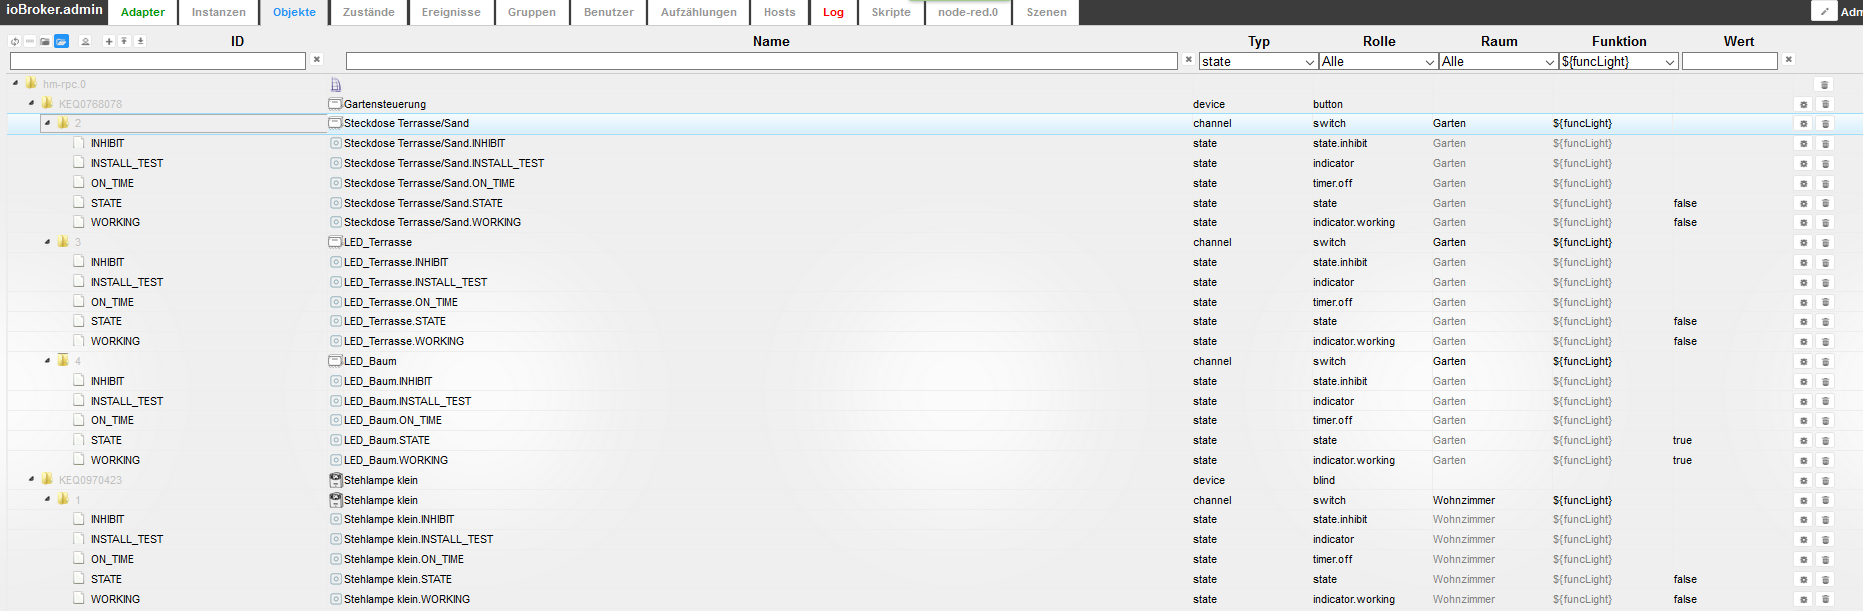This screenshot has height=611, width=1863.
Task: Click the download arrow toolbar icon
Action: (x=140, y=41)
